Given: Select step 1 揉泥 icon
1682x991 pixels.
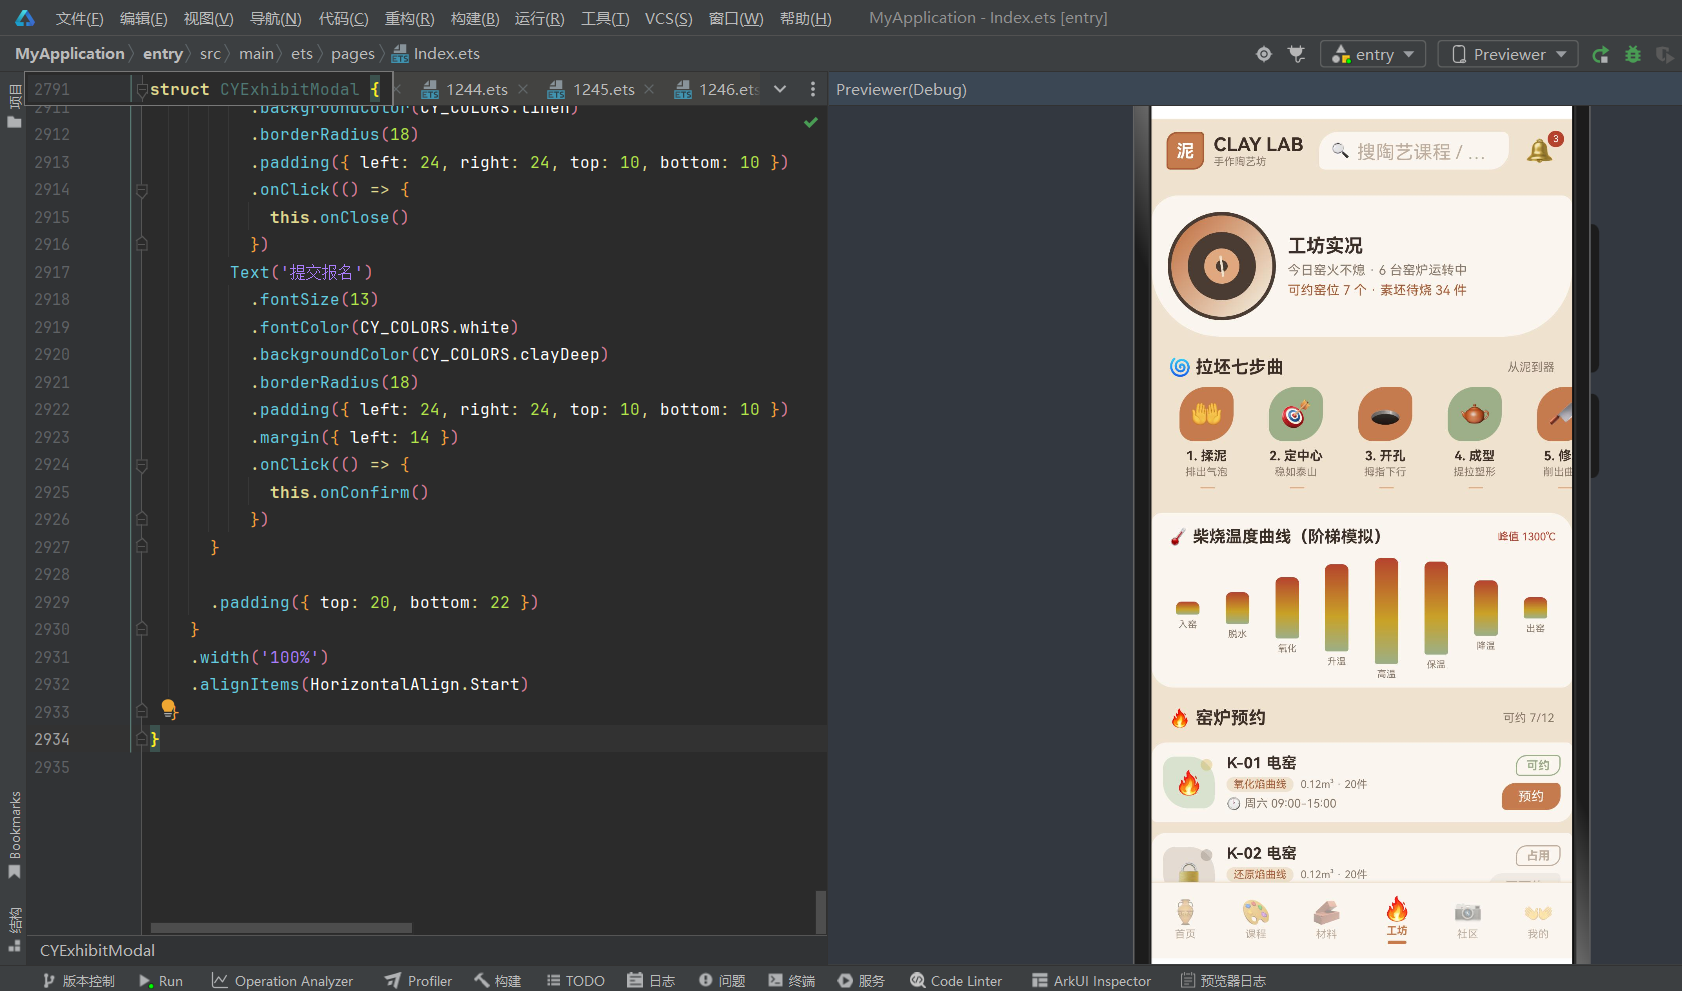Looking at the screenshot, I should coord(1206,414).
